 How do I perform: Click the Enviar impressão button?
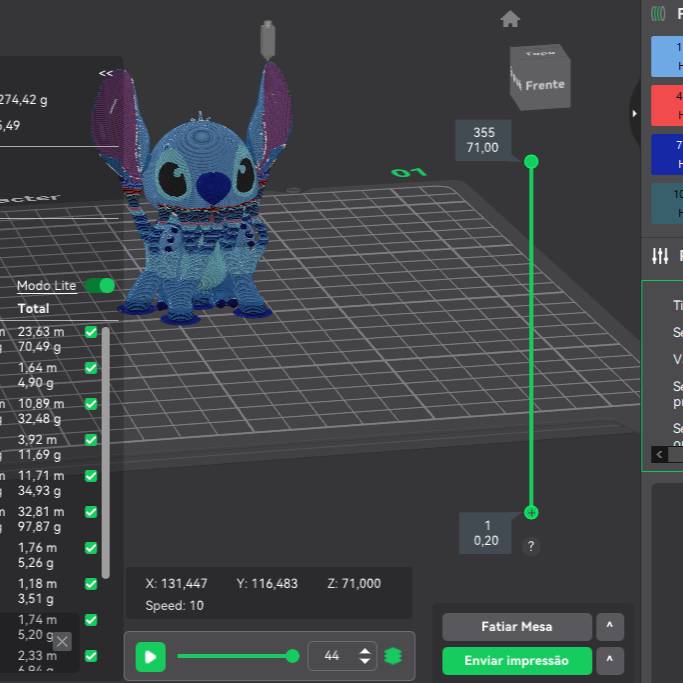coord(517,661)
